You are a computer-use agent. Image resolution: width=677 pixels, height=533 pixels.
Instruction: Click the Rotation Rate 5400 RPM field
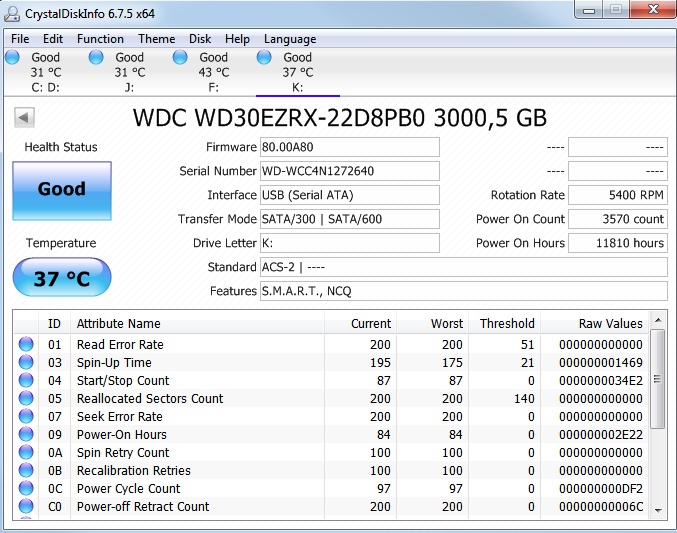point(618,195)
